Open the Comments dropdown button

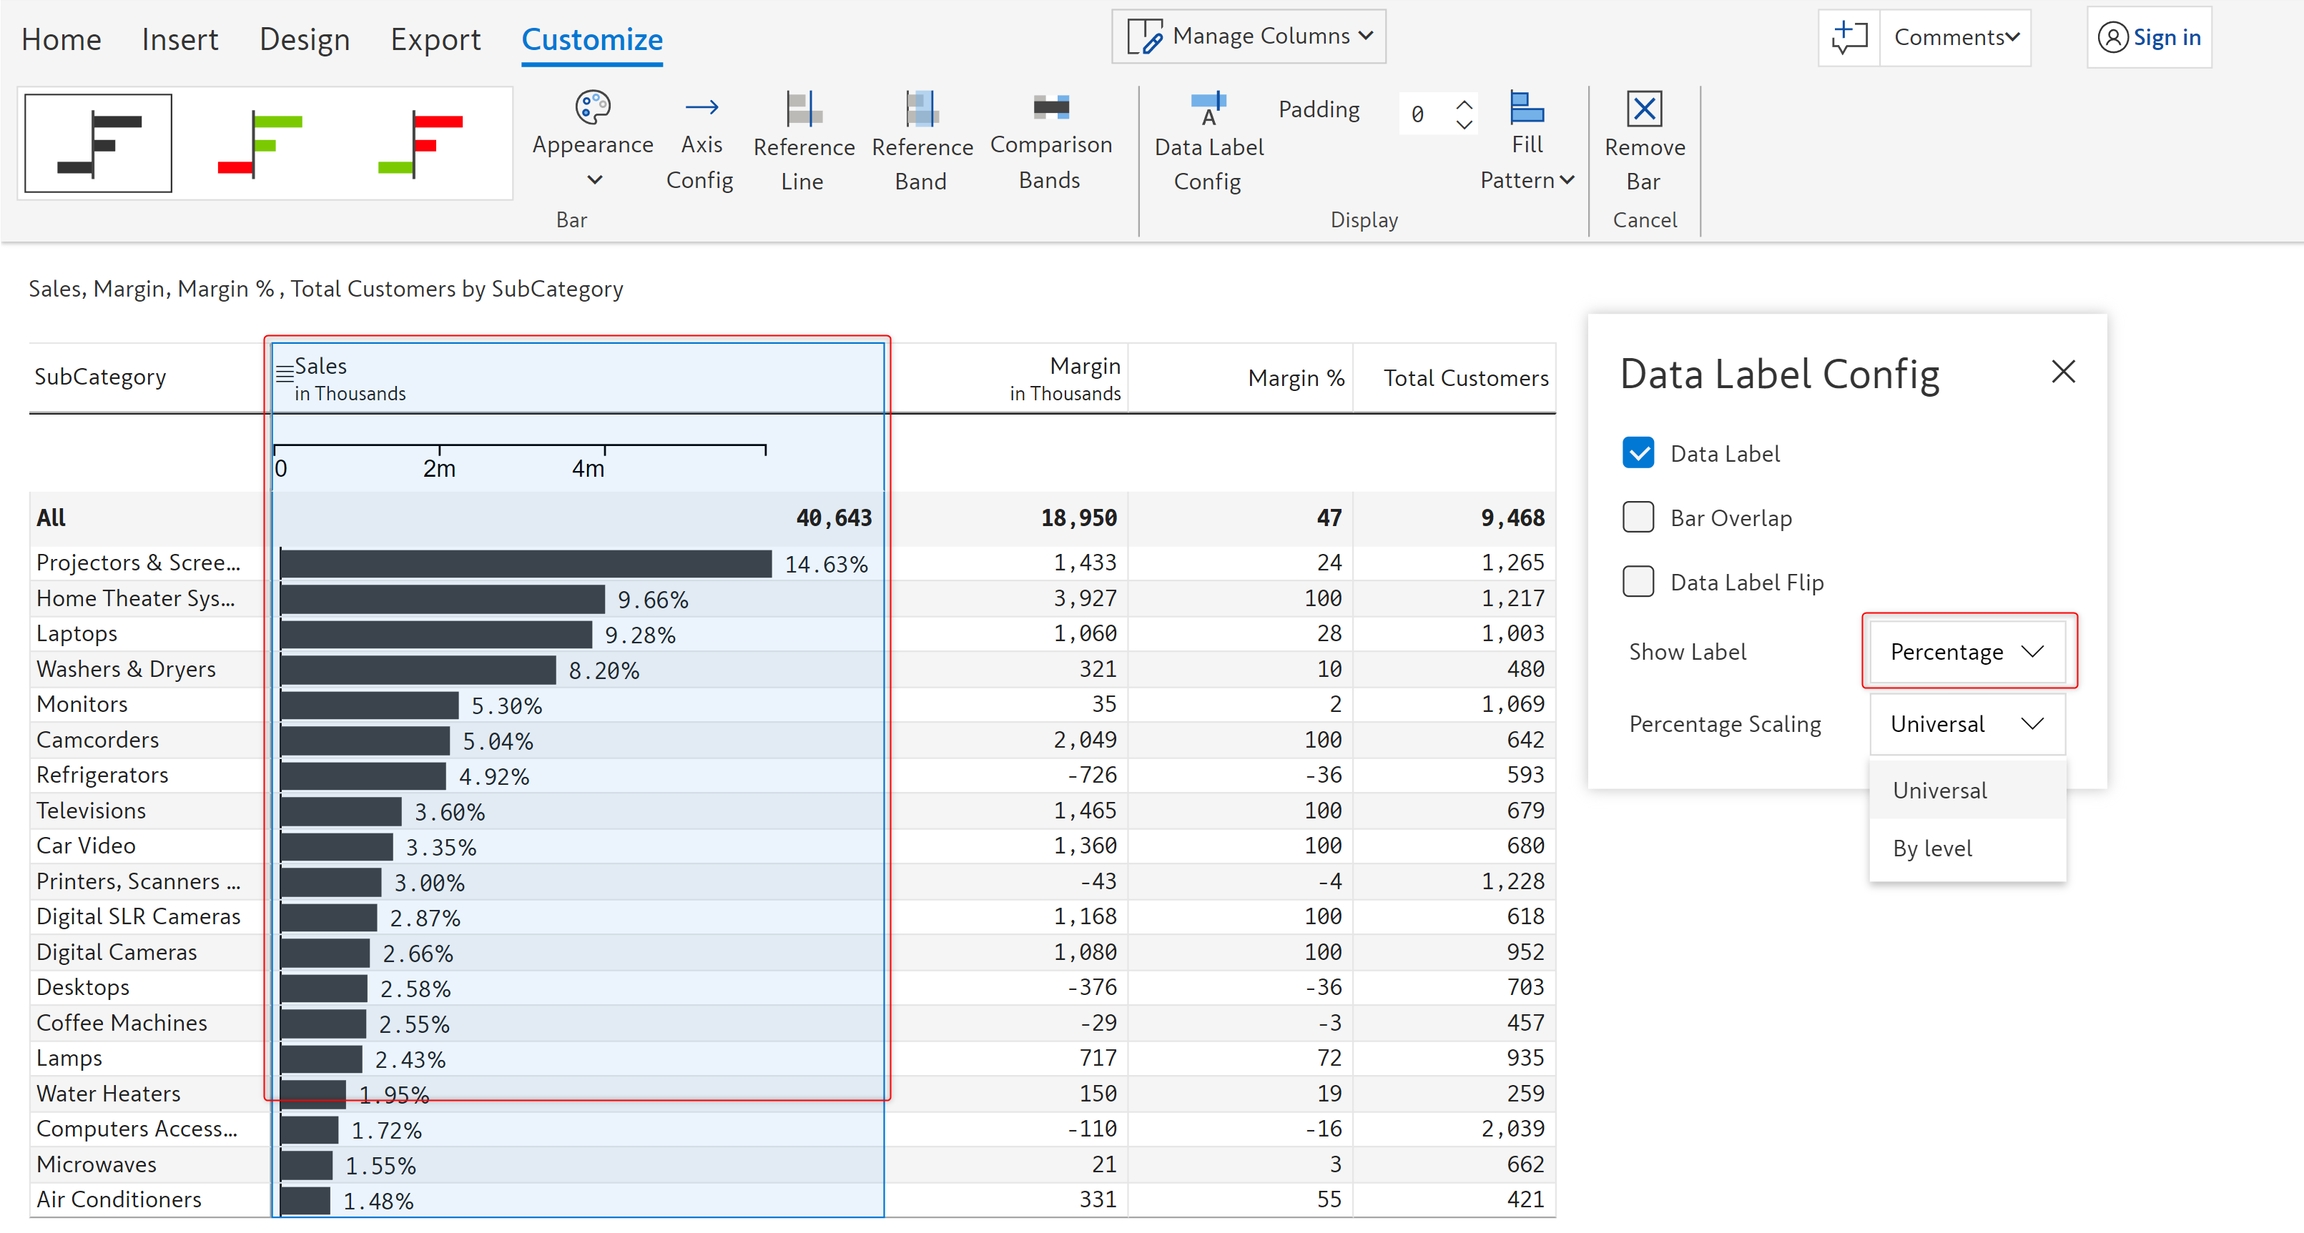(1955, 38)
